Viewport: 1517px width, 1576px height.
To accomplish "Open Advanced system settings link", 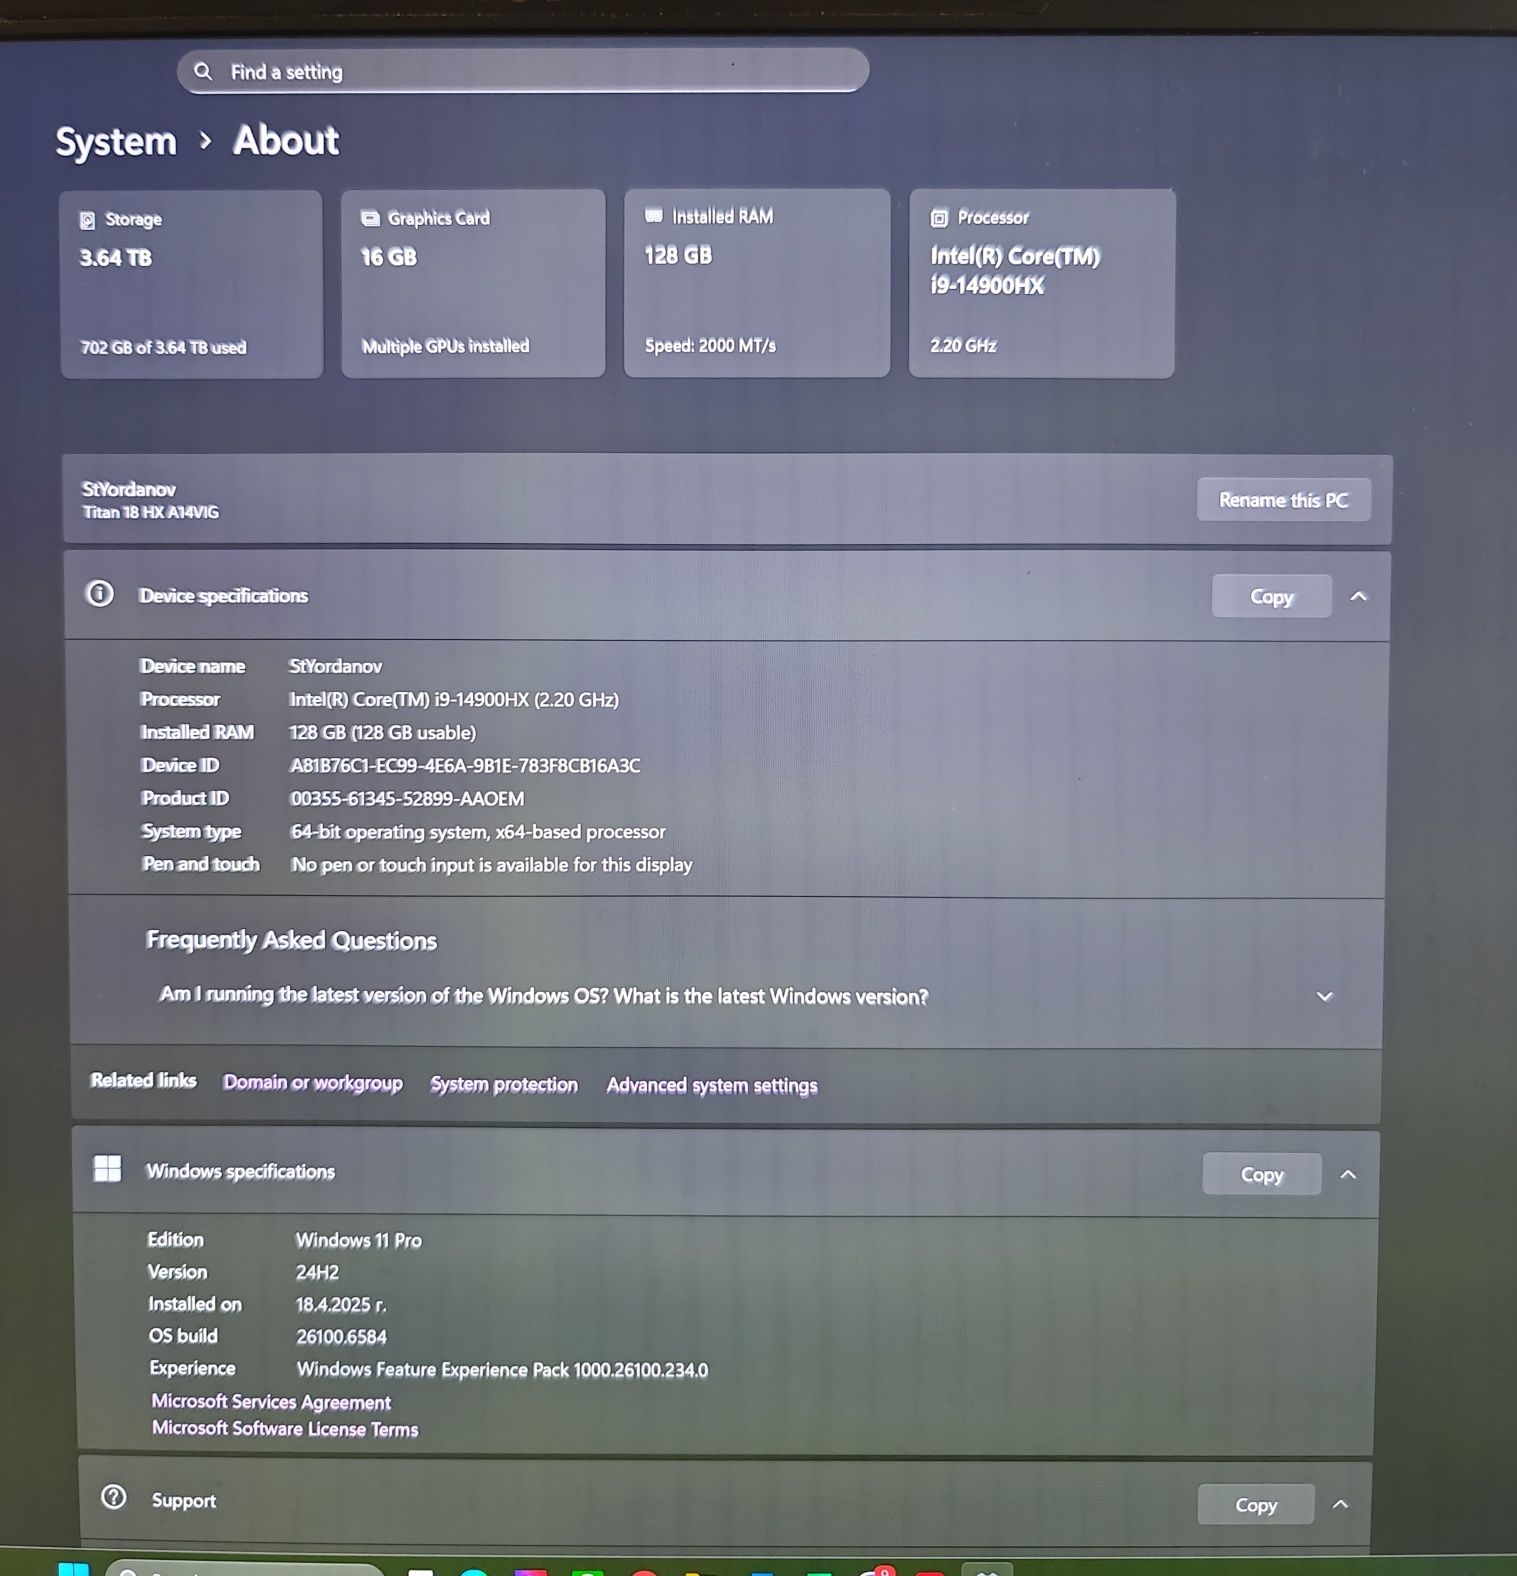I will pos(712,1086).
